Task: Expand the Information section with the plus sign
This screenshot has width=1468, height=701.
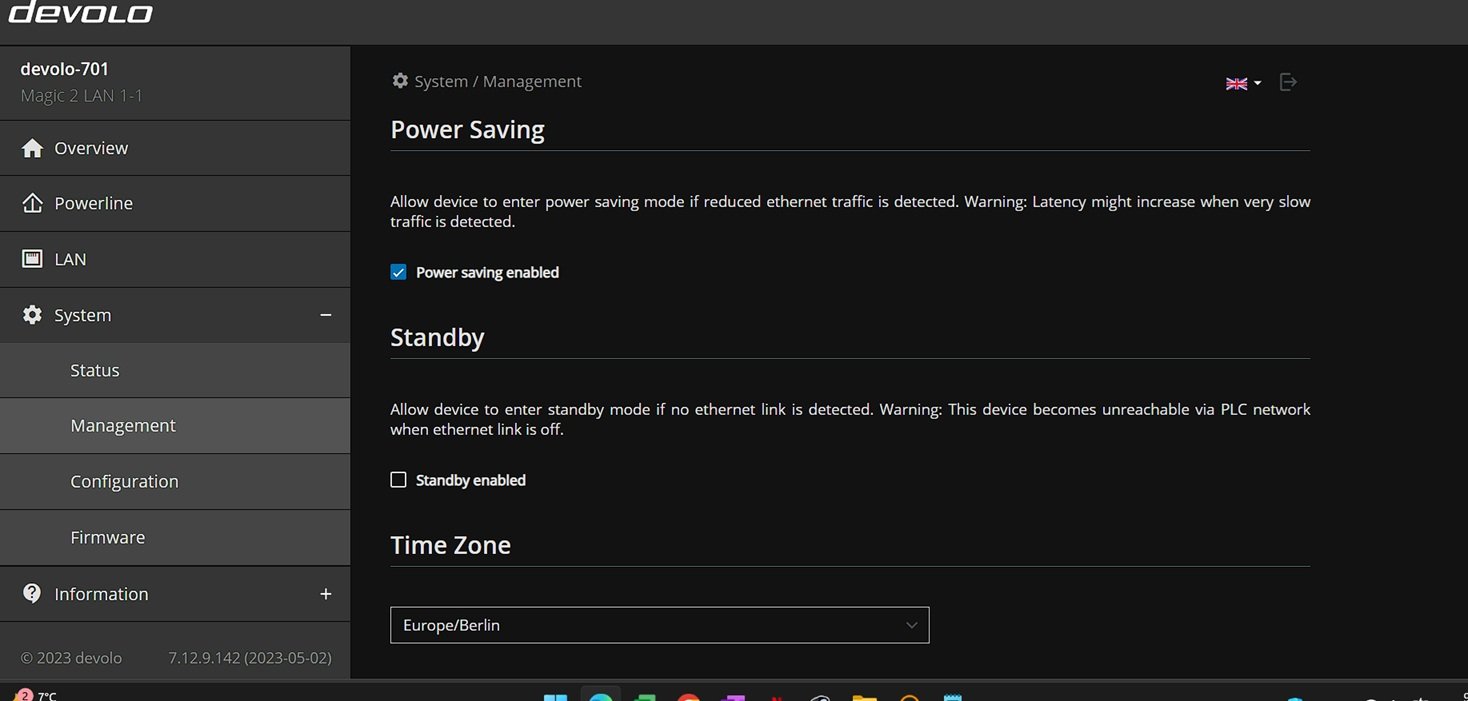Action: pos(325,594)
